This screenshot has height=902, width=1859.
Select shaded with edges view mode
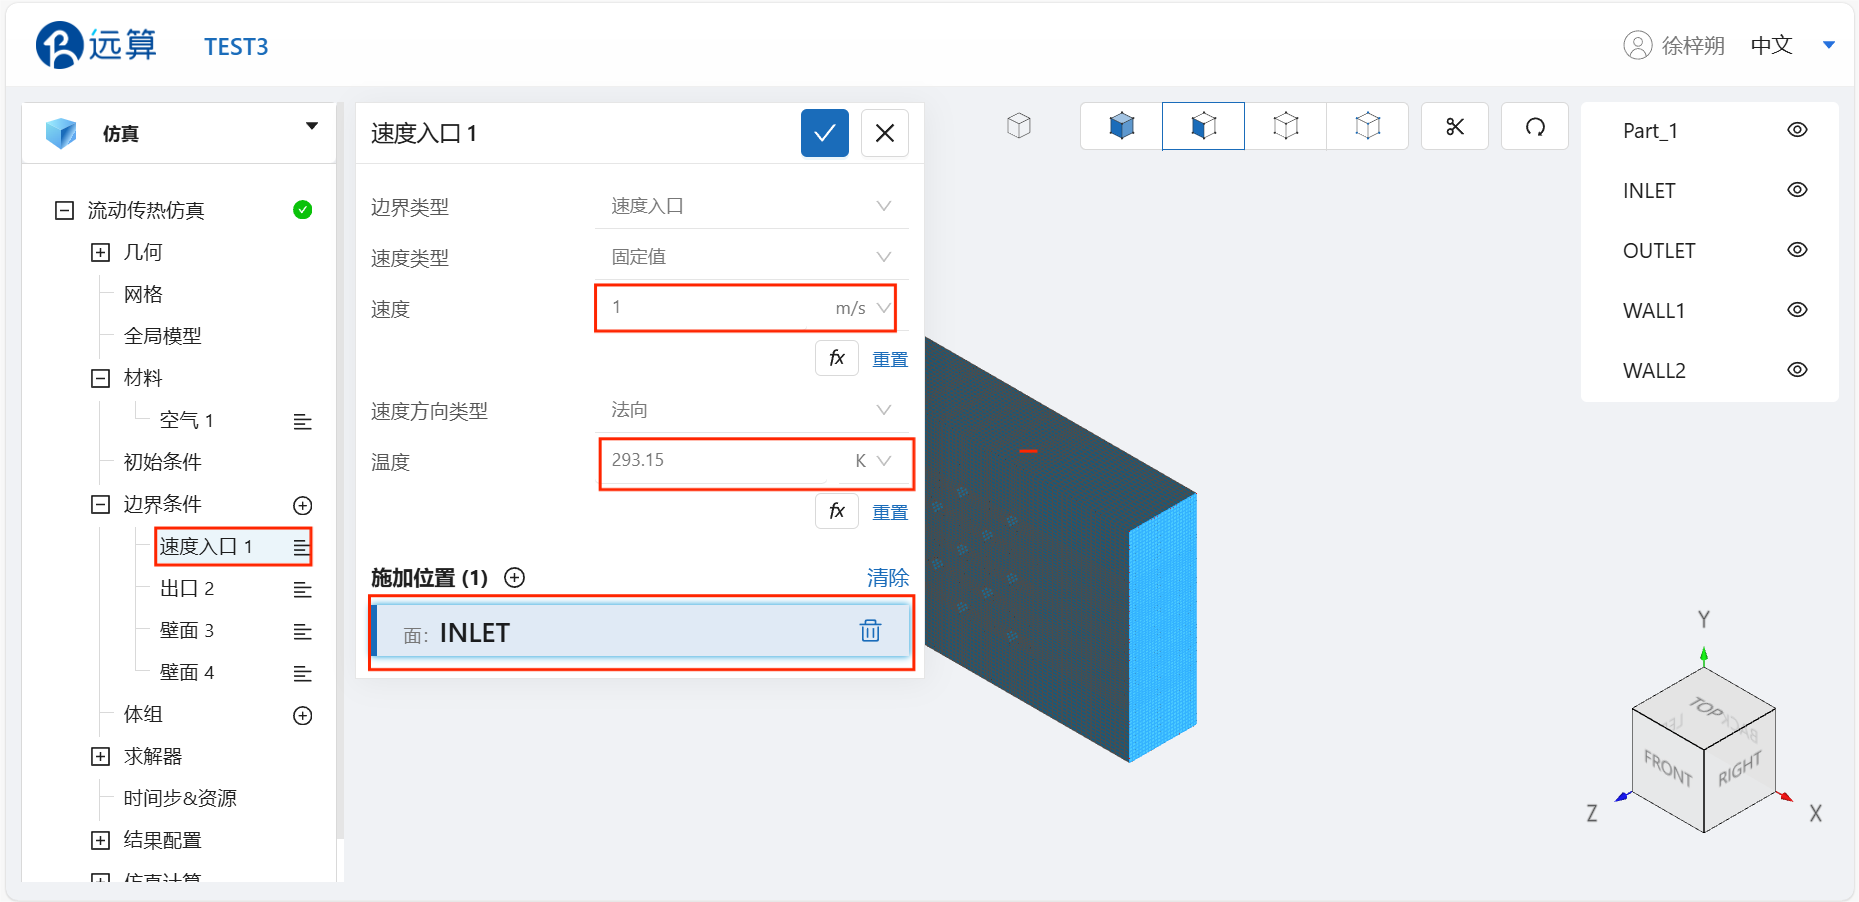1204,126
